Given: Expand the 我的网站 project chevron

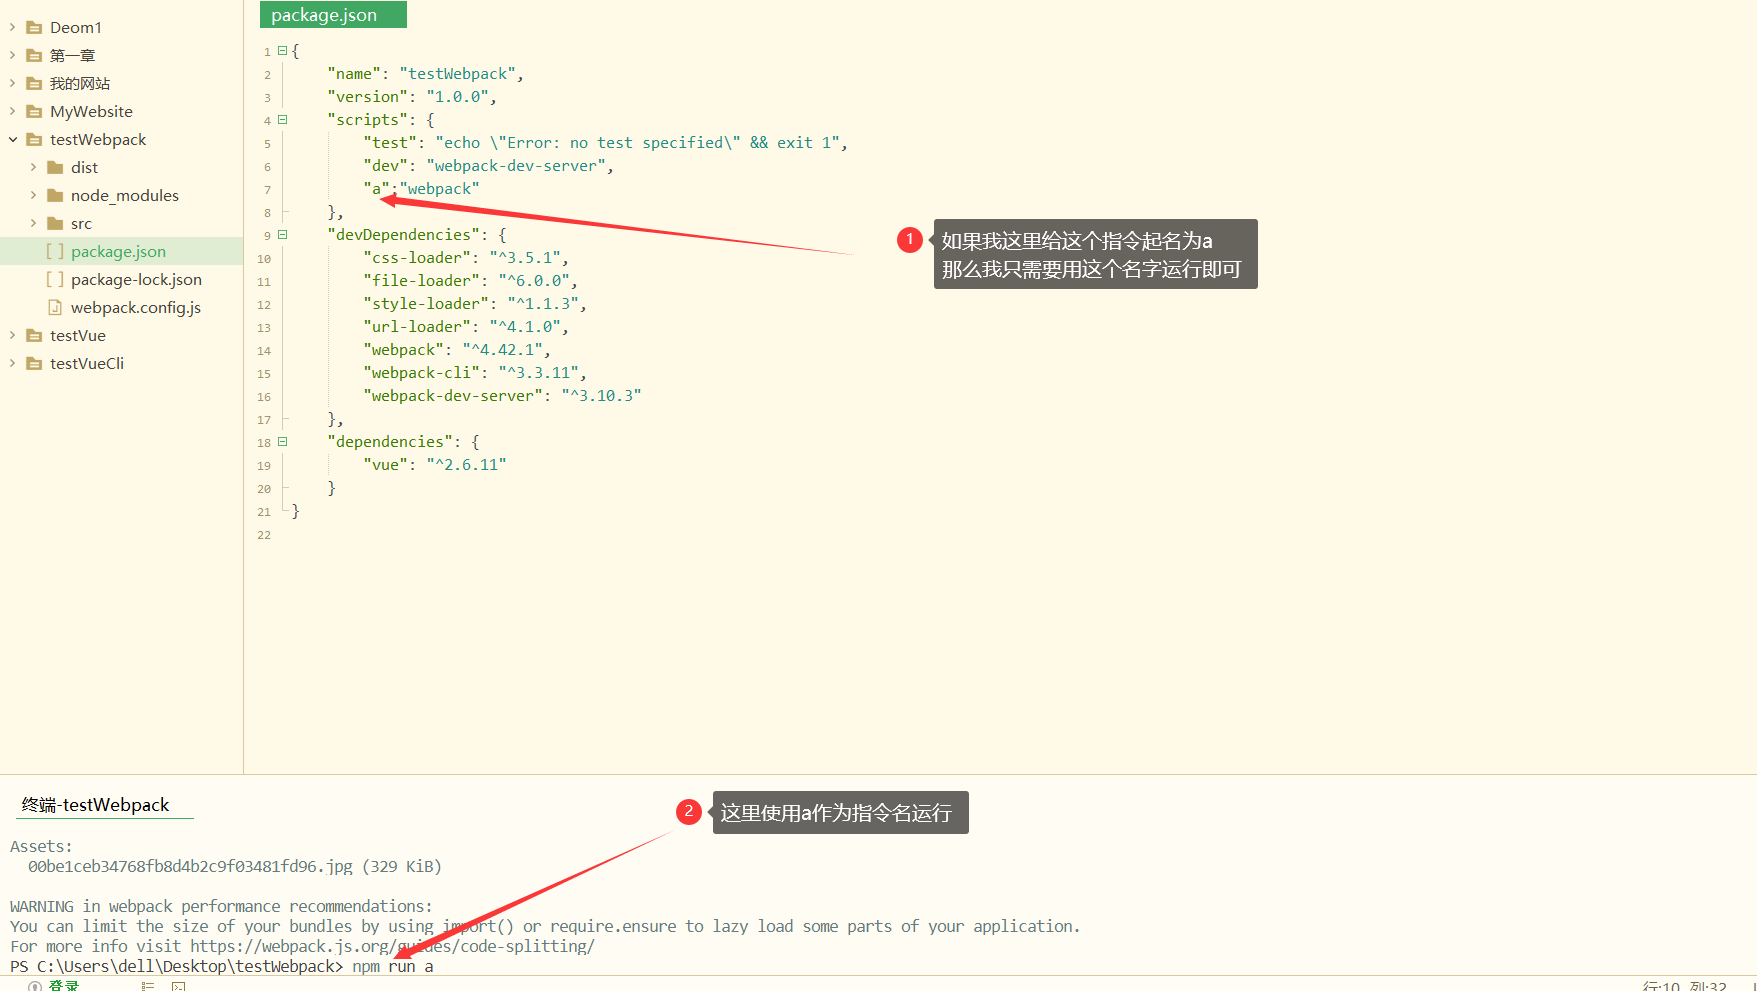Looking at the screenshot, I should coord(12,84).
